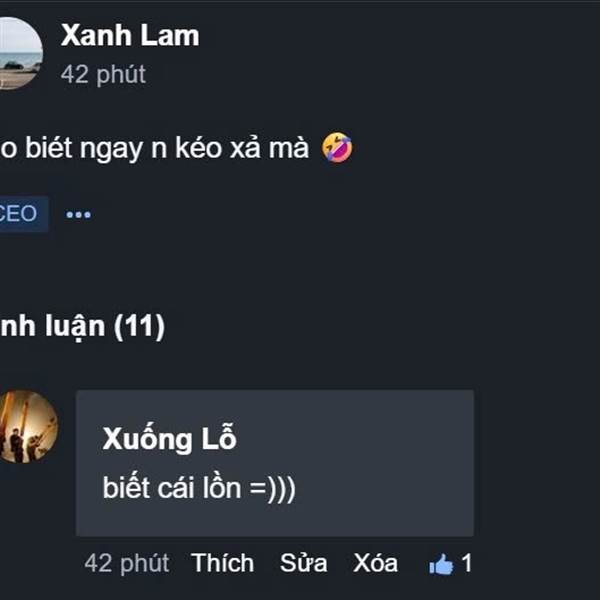600x600 pixels.
Task: Open Xuống Lỗ's circular avatar
Action: (x=28, y=427)
